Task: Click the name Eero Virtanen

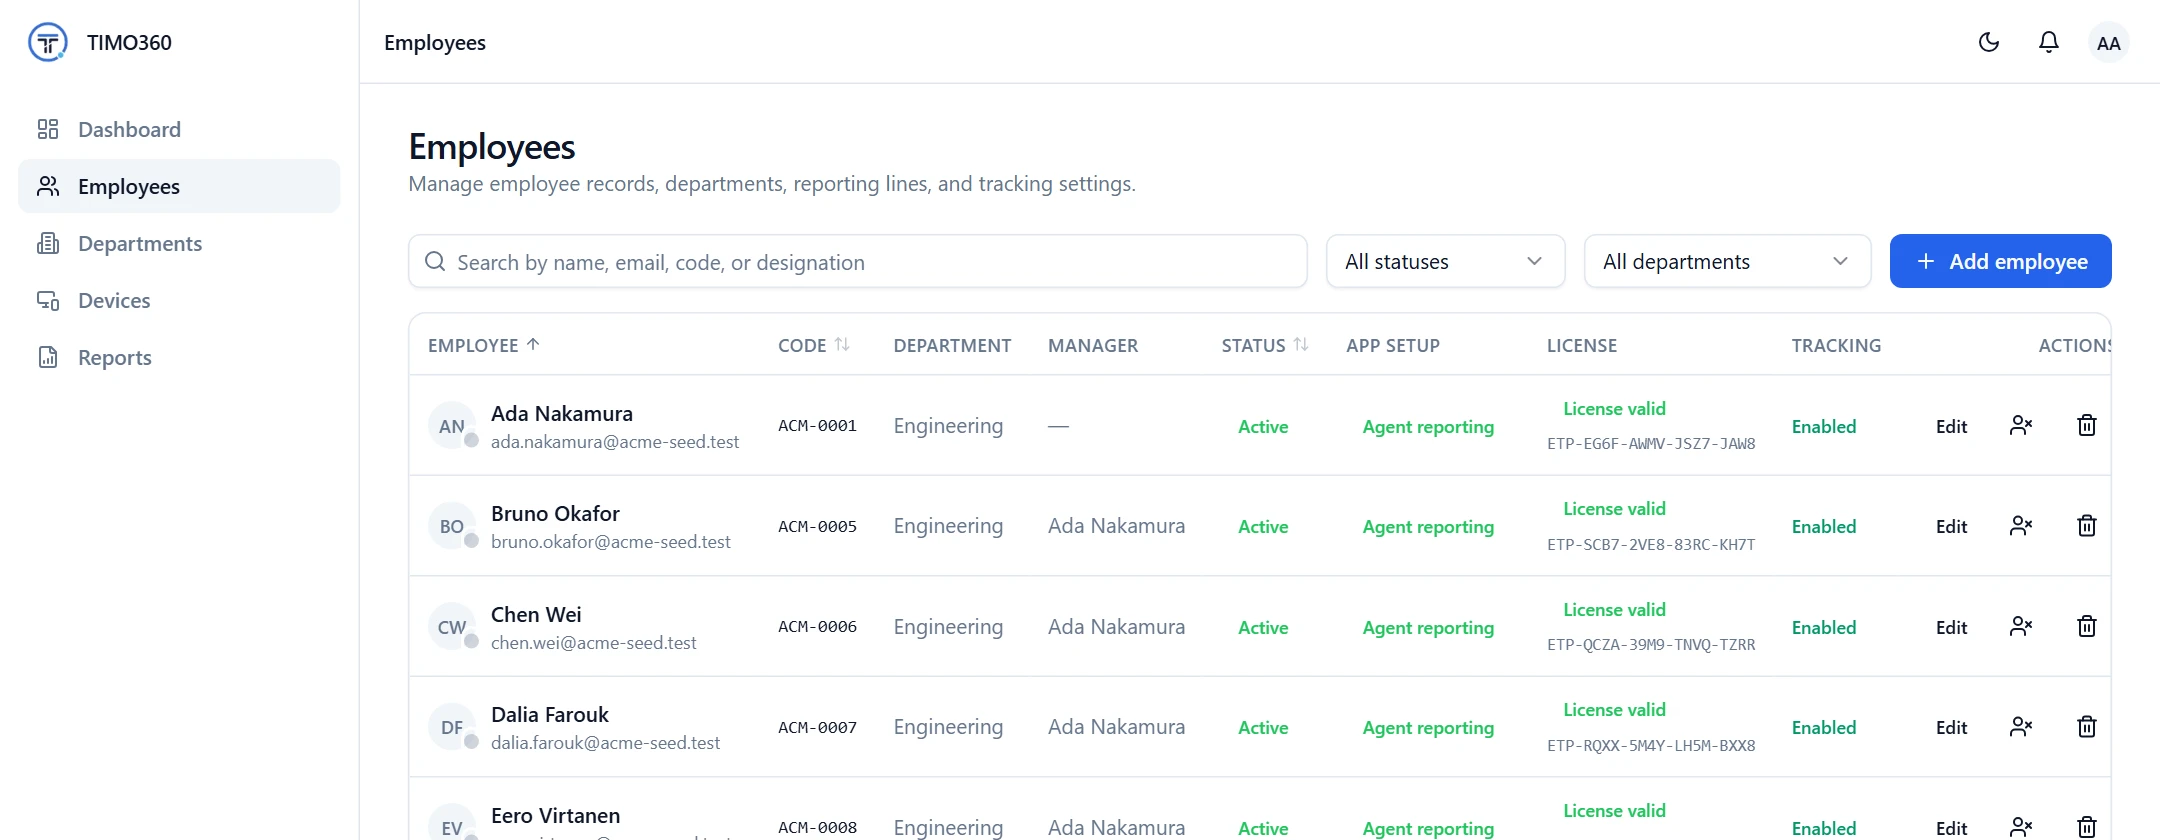Action: point(555,815)
